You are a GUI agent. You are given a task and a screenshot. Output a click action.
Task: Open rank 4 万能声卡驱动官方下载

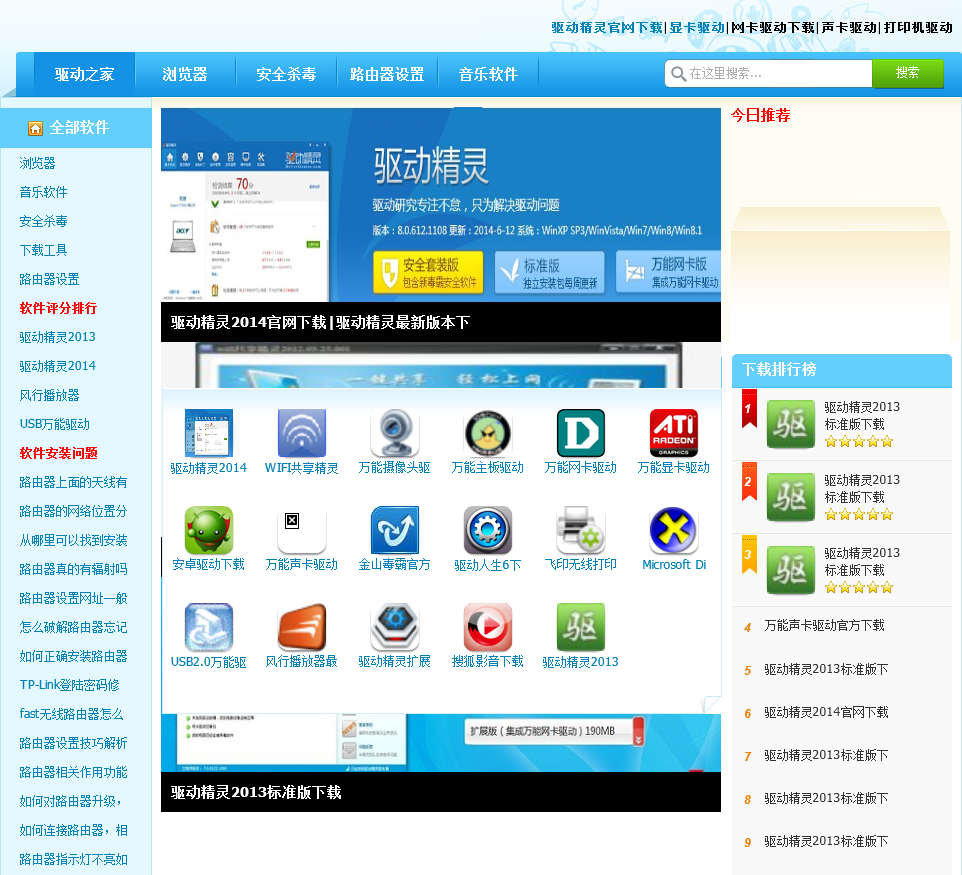pos(825,626)
